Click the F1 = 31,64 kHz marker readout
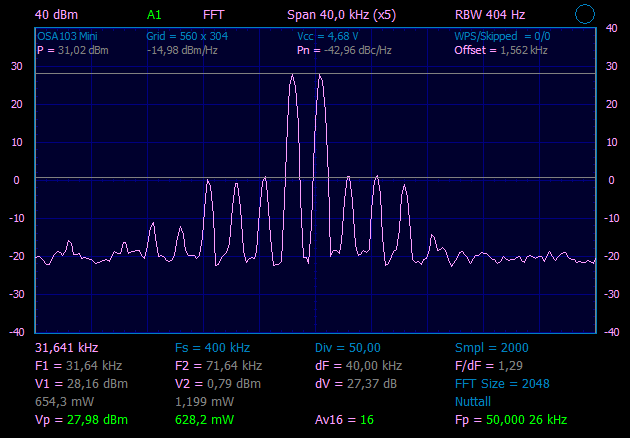This screenshot has width=630, height=438. tap(78, 365)
